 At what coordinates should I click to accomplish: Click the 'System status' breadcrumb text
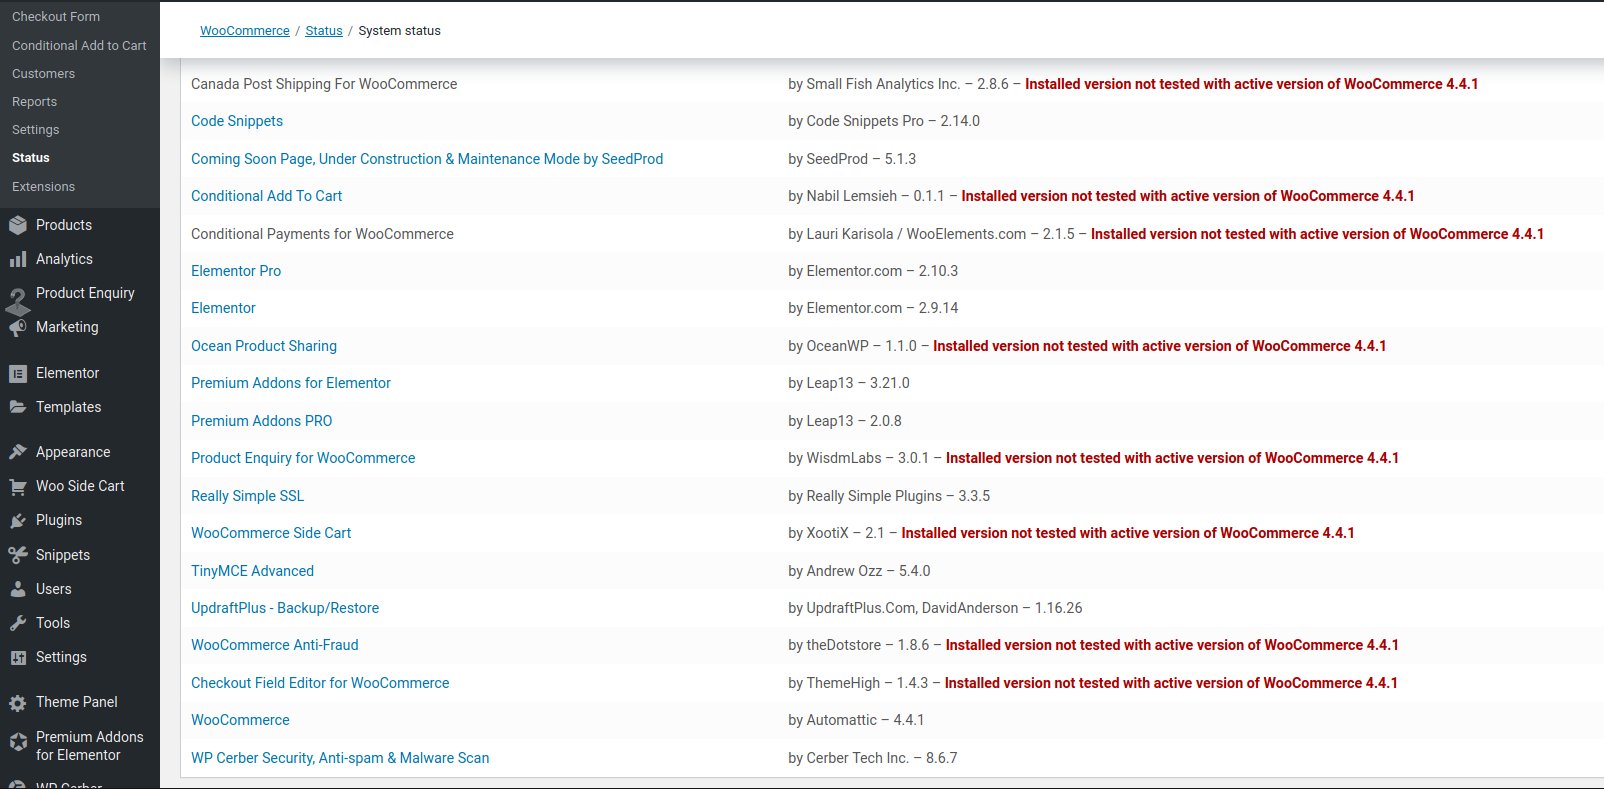[399, 31]
